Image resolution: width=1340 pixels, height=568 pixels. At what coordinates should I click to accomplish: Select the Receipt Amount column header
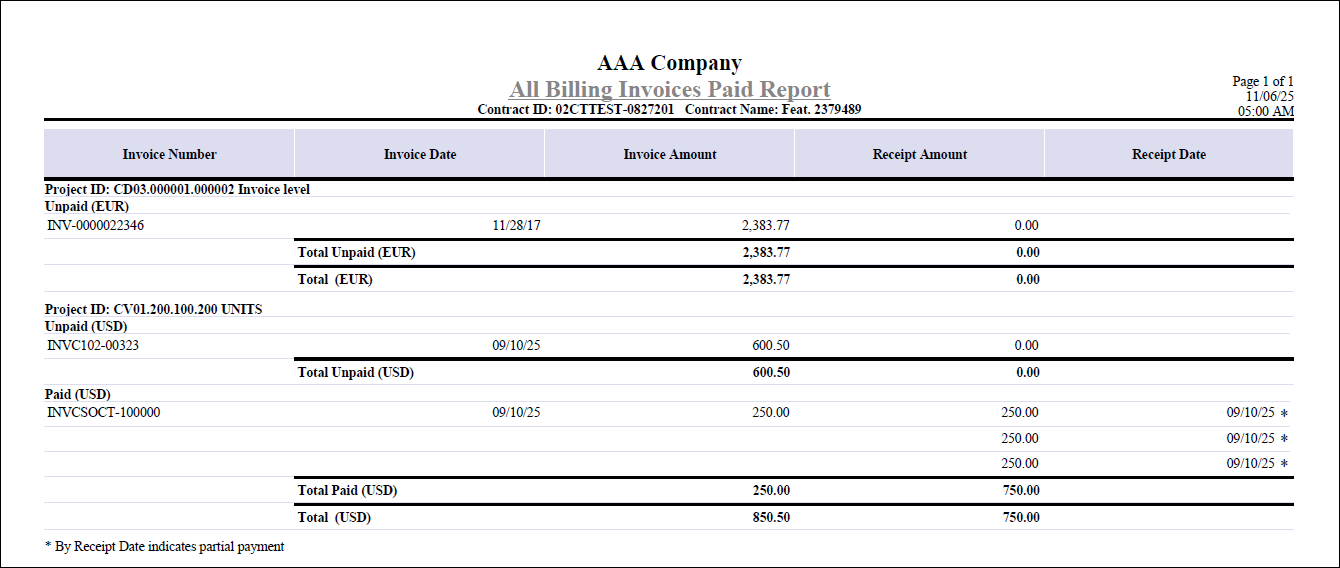[919, 154]
